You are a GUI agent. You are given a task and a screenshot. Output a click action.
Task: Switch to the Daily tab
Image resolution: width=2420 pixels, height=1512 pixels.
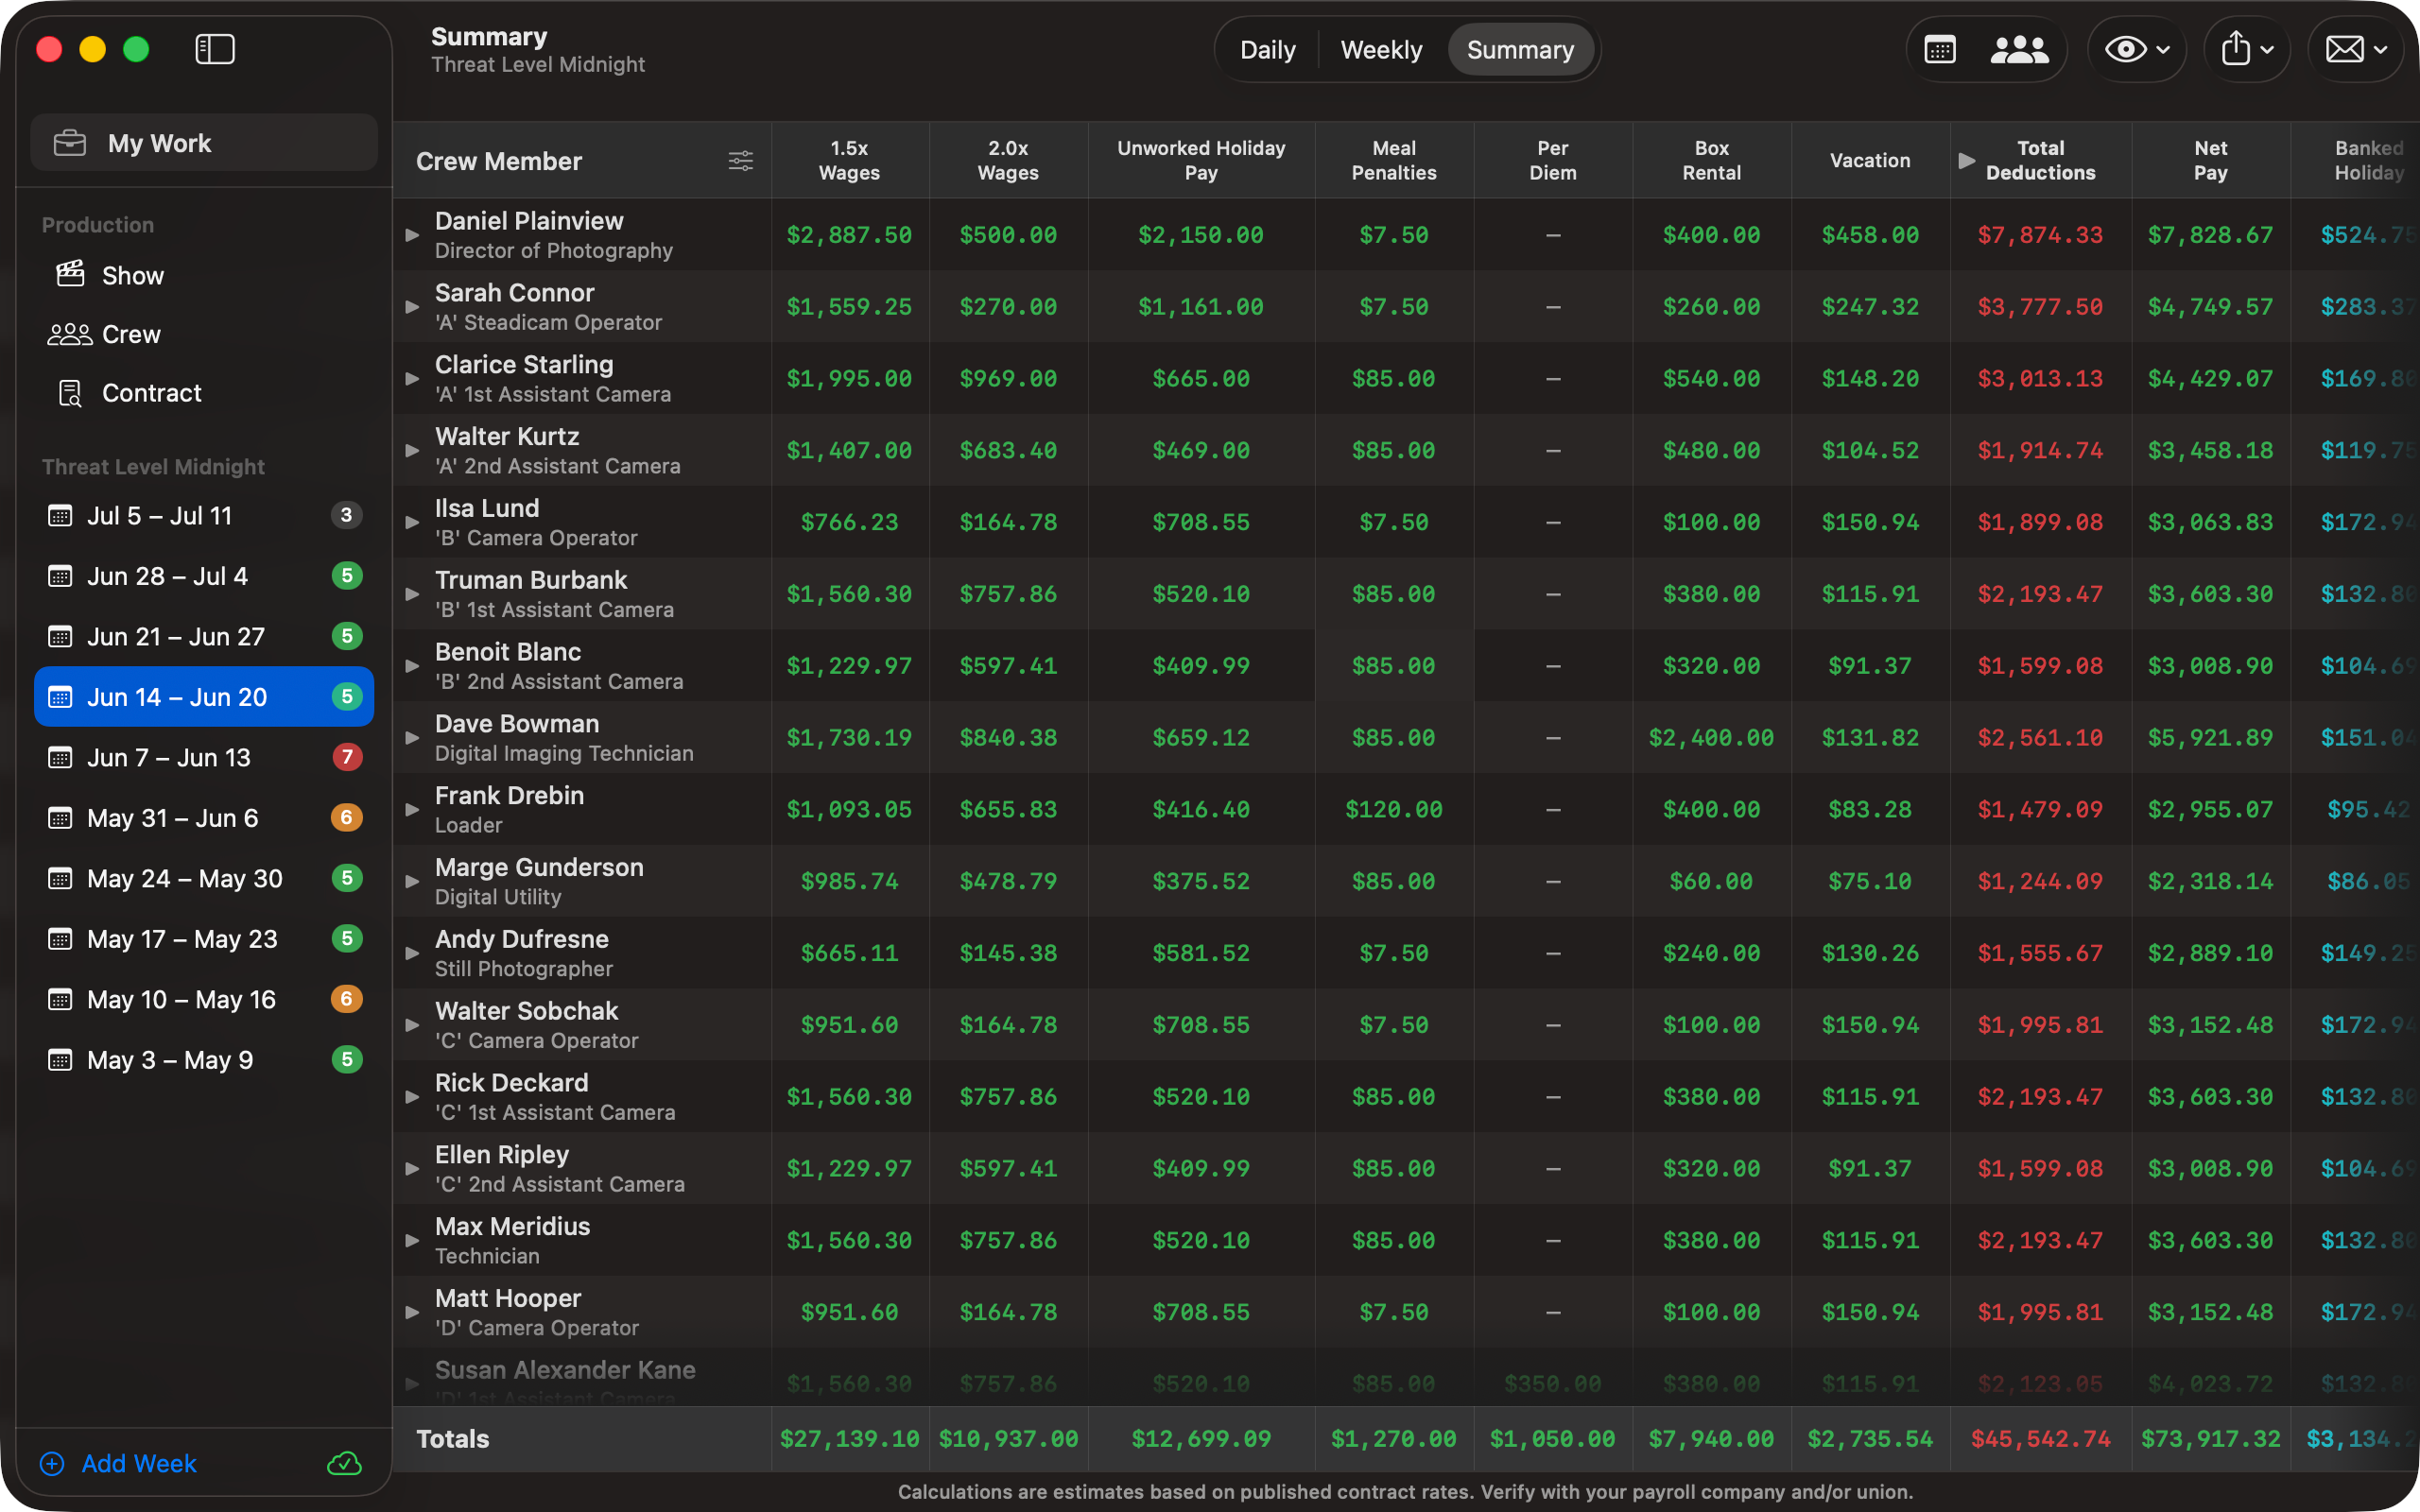point(1267,49)
